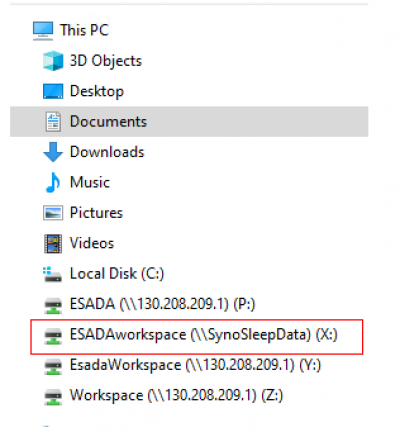Screen dimensions: 400x432
Task: Click the 3D Objects cube icon
Action: pos(53,61)
